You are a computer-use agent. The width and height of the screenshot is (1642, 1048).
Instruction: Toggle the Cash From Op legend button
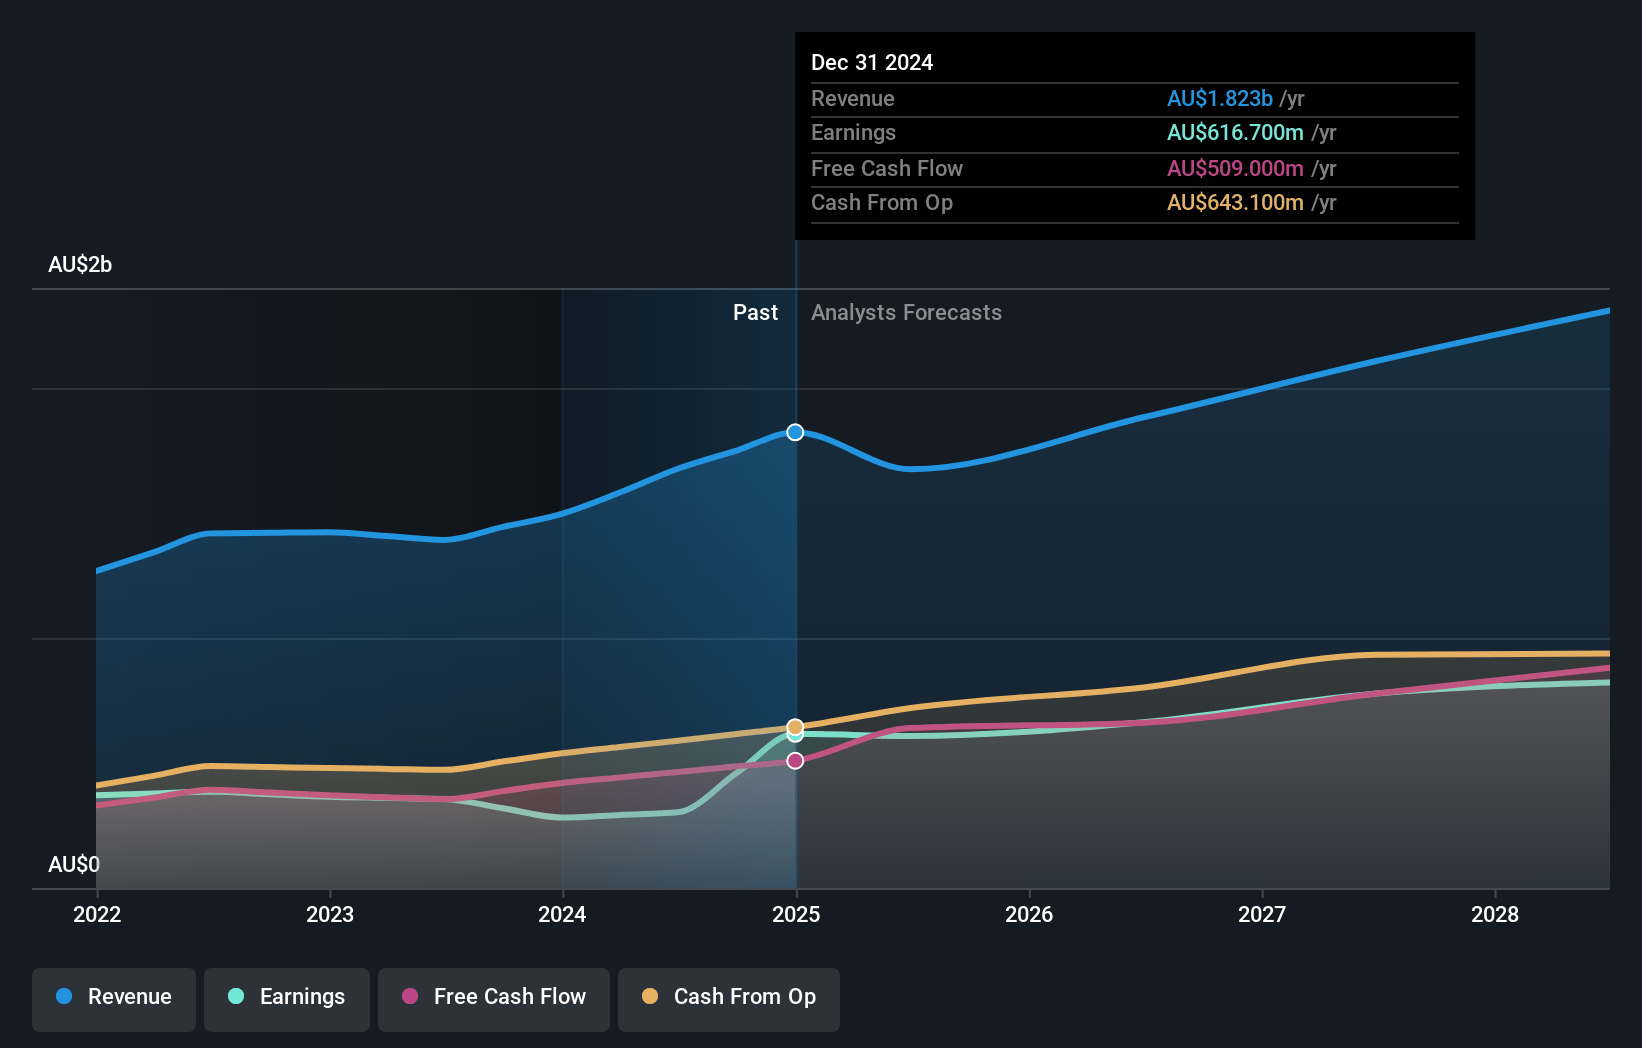coord(729,999)
